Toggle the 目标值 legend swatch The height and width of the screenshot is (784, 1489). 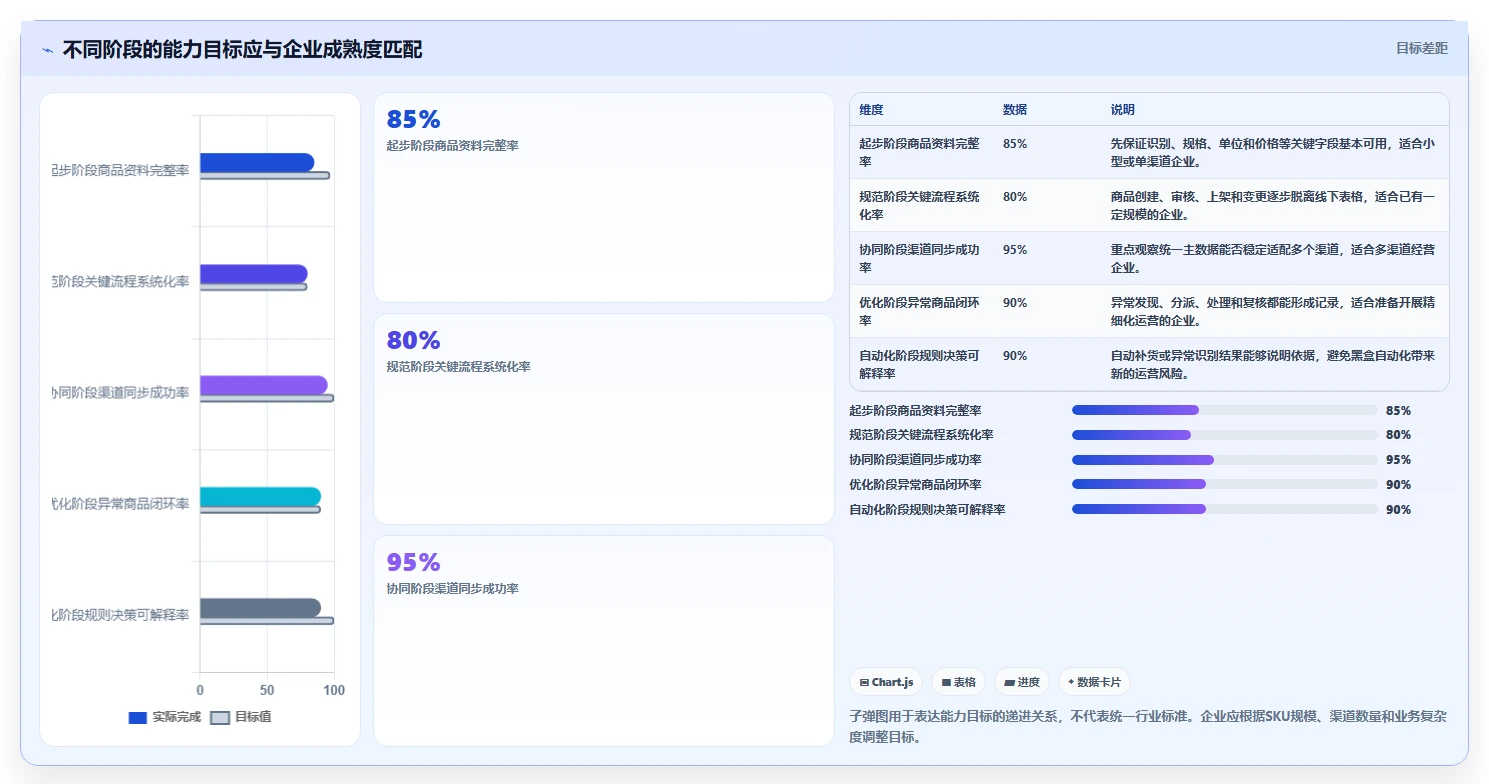[220, 717]
